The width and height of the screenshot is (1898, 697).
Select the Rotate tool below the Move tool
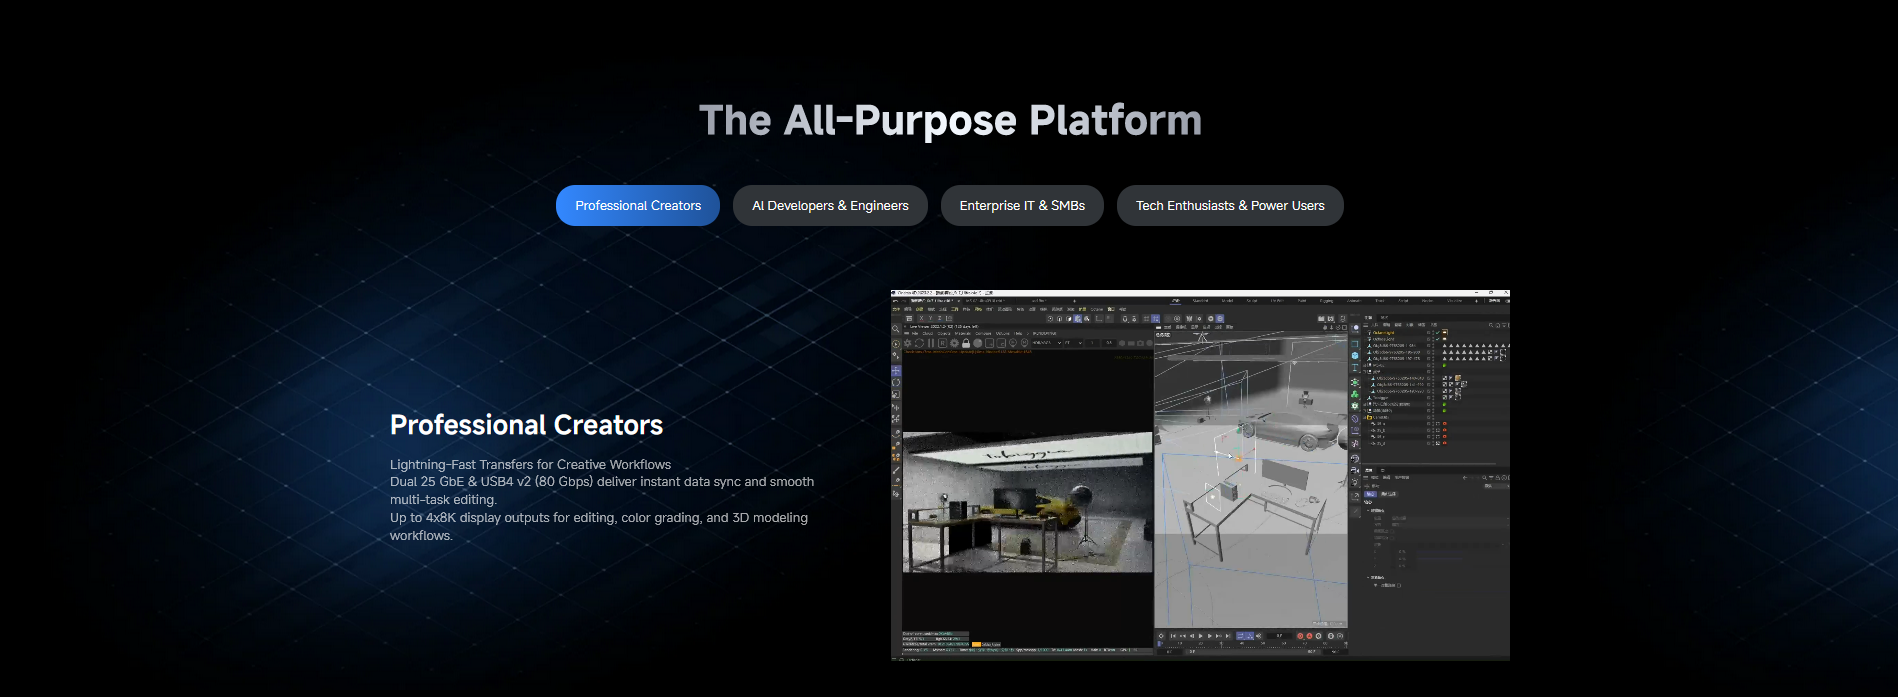point(896,383)
